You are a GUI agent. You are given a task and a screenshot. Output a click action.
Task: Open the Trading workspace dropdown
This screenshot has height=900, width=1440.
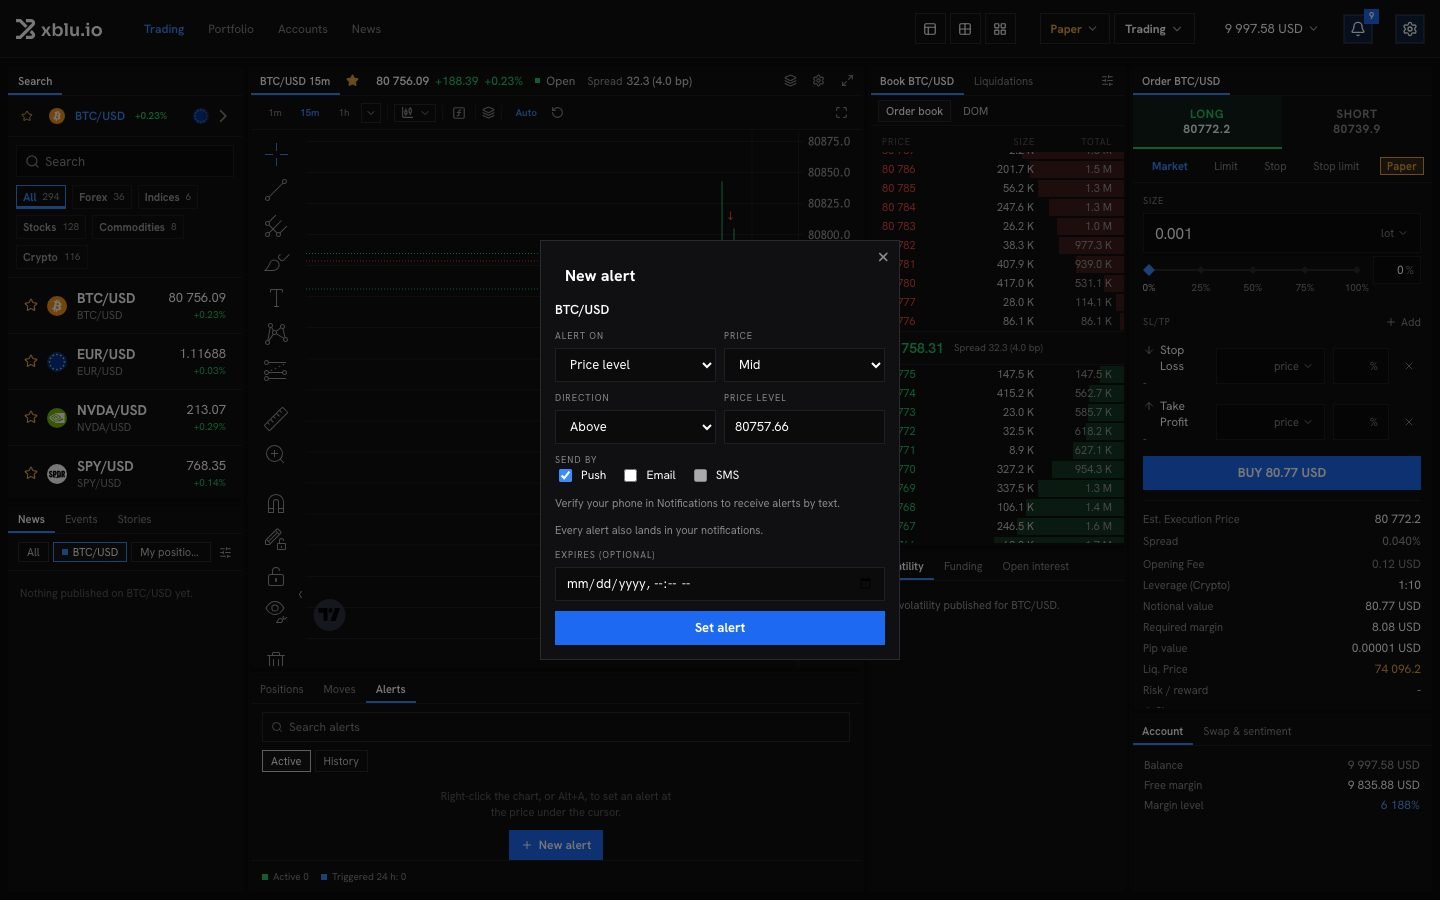(1153, 29)
